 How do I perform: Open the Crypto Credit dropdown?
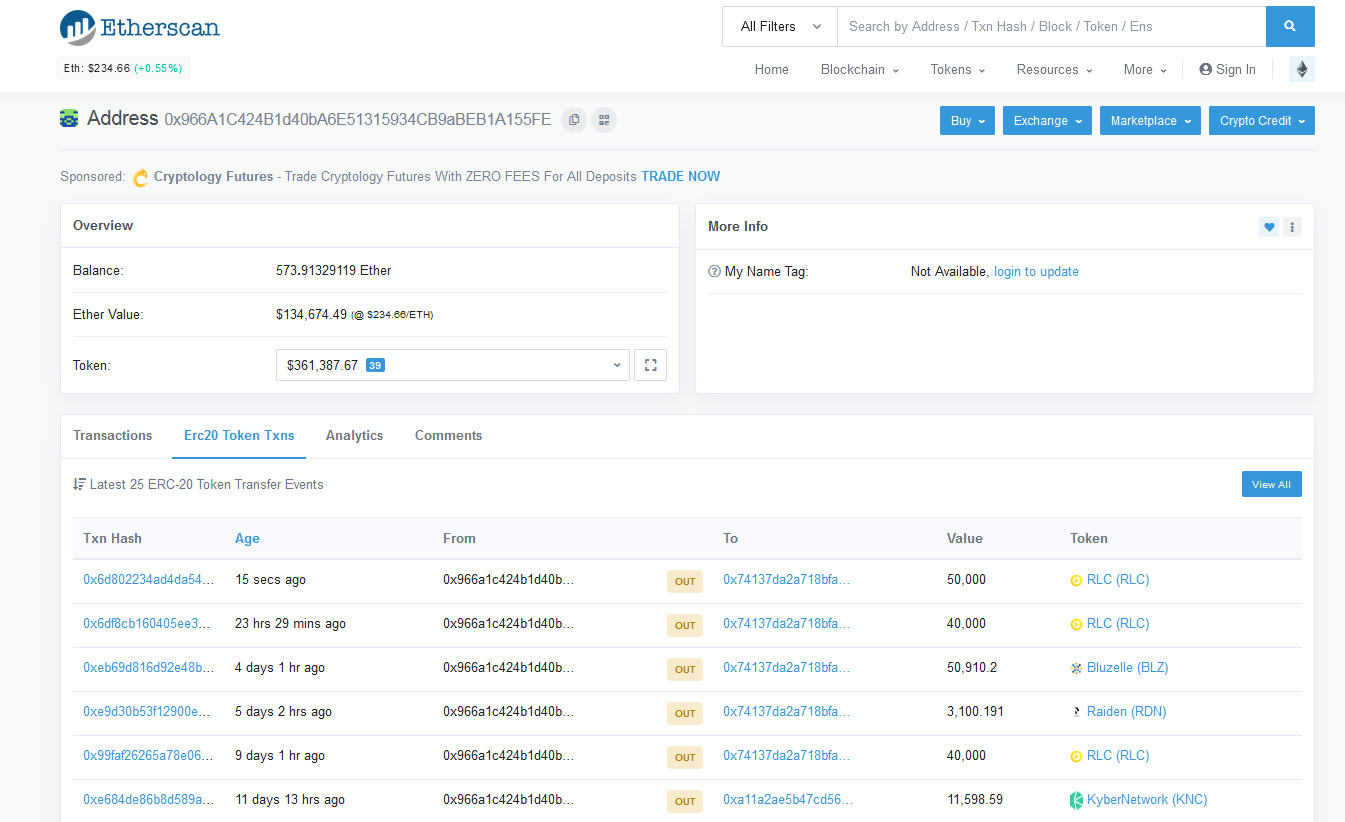click(1262, 120)
